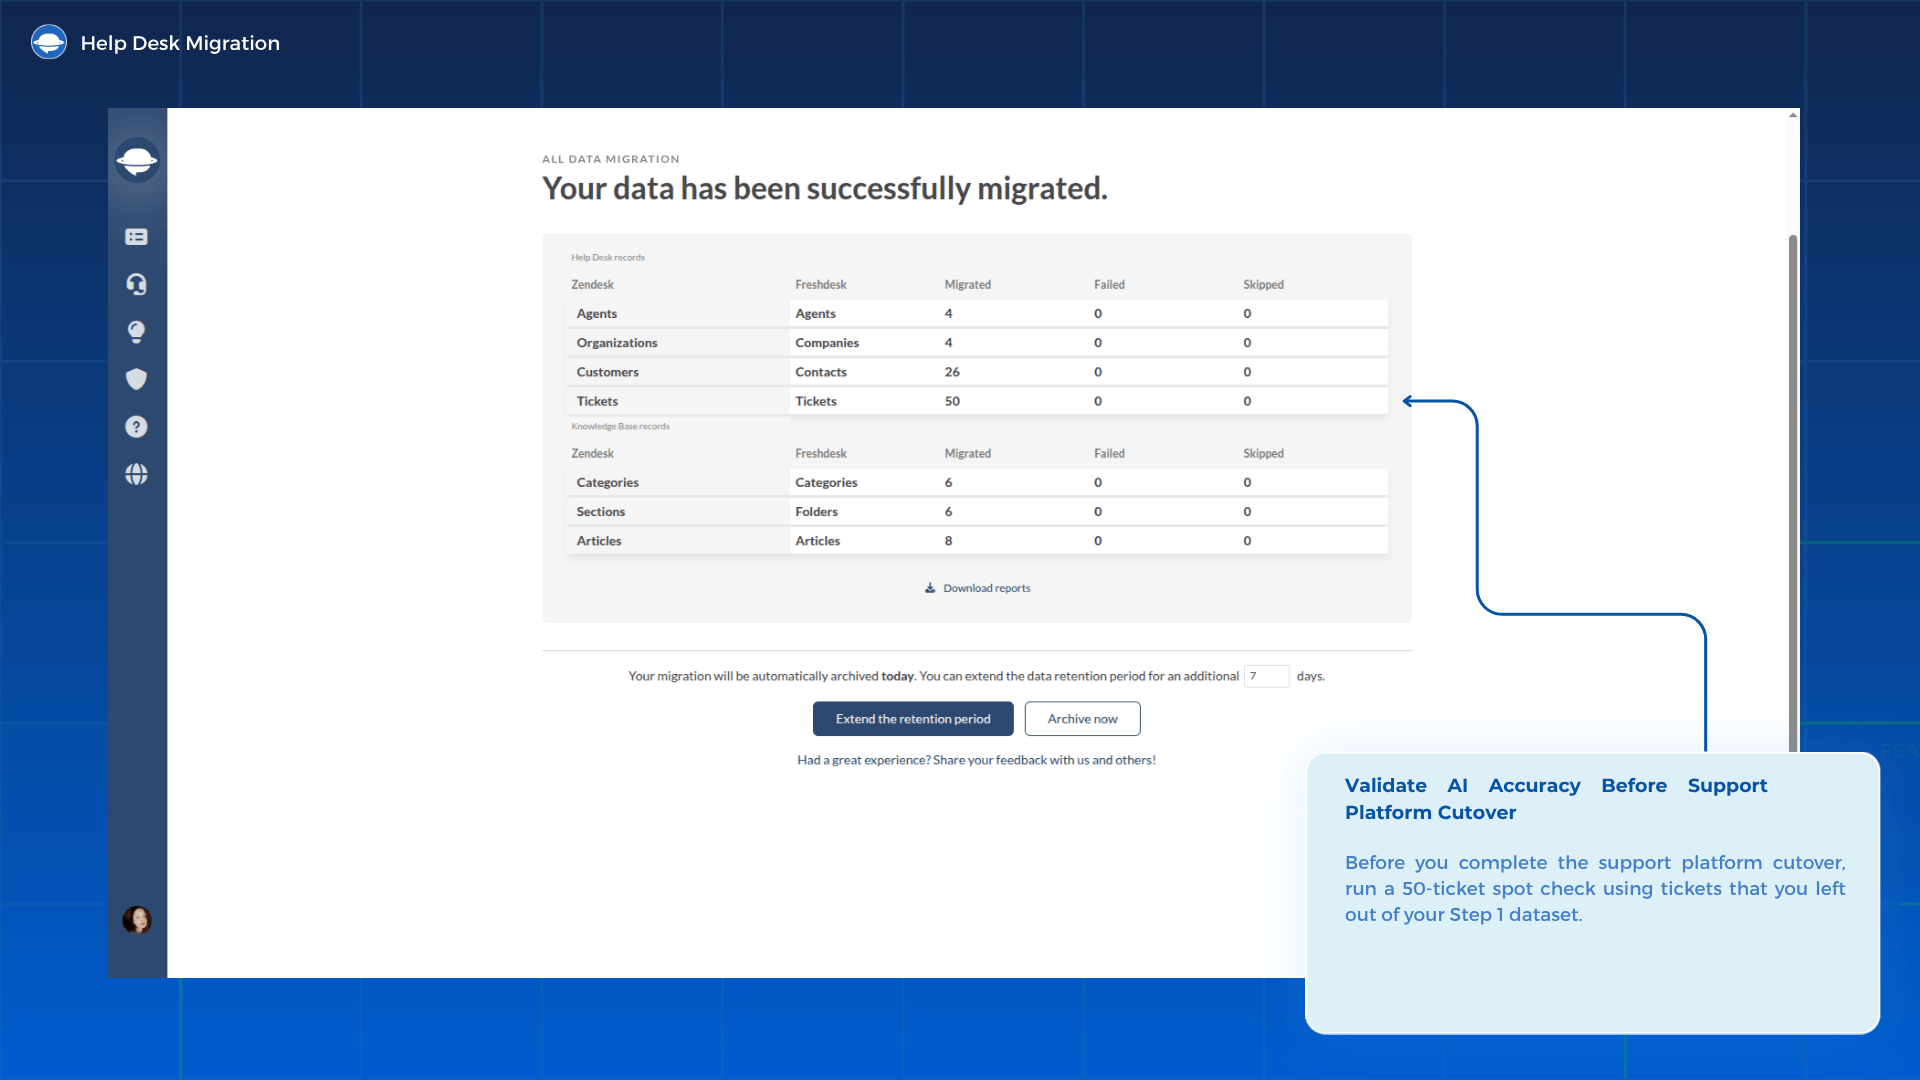Screen dimensions: 1920x1080
Task: Click the feedback sharing link text
Action: pyautogui.click(x=976, y=760)
